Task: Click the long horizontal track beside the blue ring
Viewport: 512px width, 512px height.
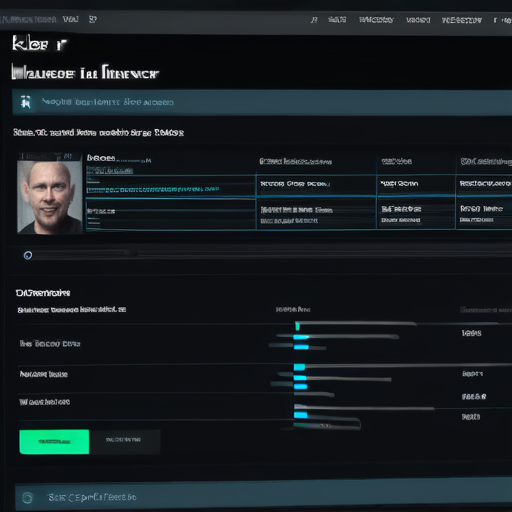Action: (272, 255)
